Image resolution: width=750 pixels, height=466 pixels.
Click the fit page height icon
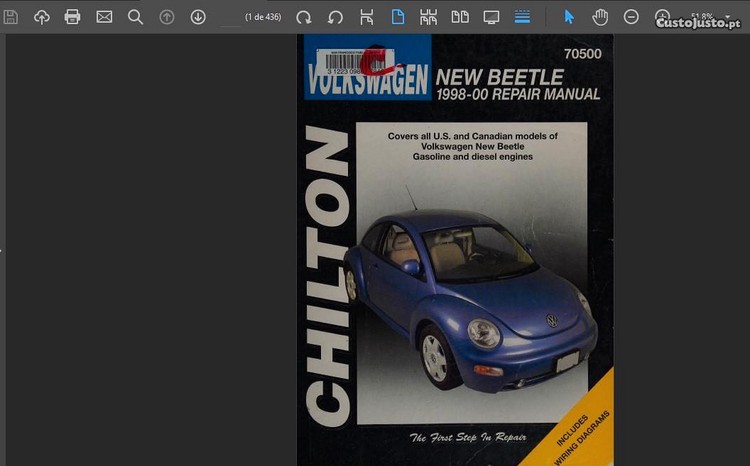(x=367, y=17)
